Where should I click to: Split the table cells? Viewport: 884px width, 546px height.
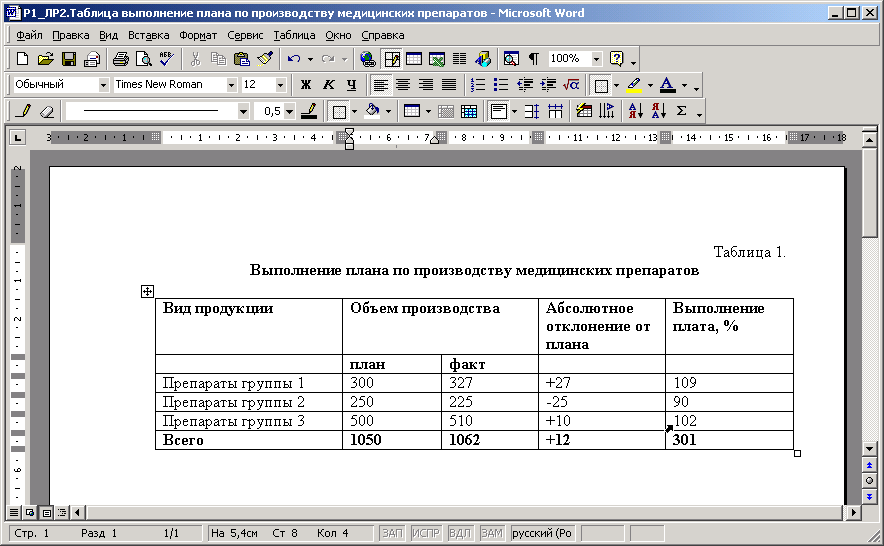coord(468,111)
